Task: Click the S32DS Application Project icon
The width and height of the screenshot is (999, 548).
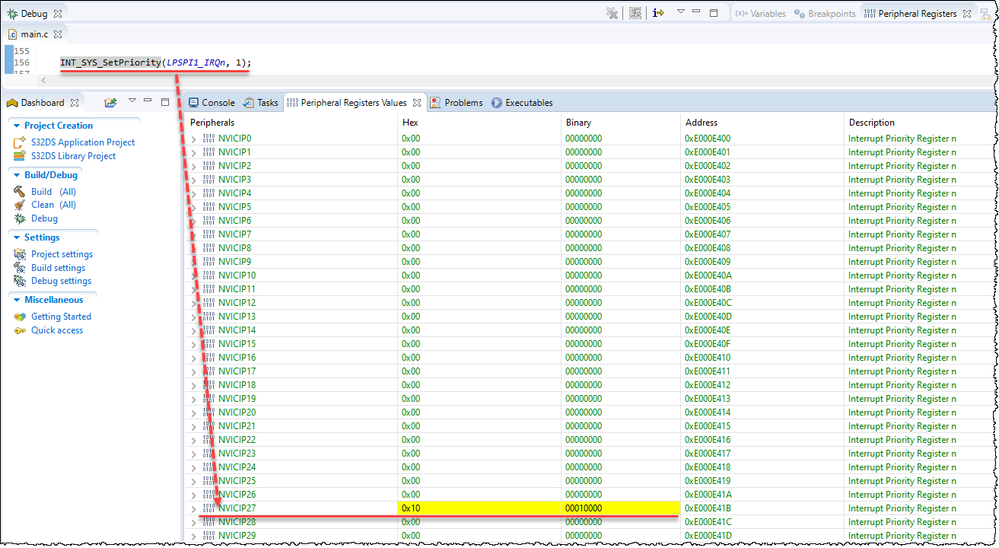Action: 20,142
